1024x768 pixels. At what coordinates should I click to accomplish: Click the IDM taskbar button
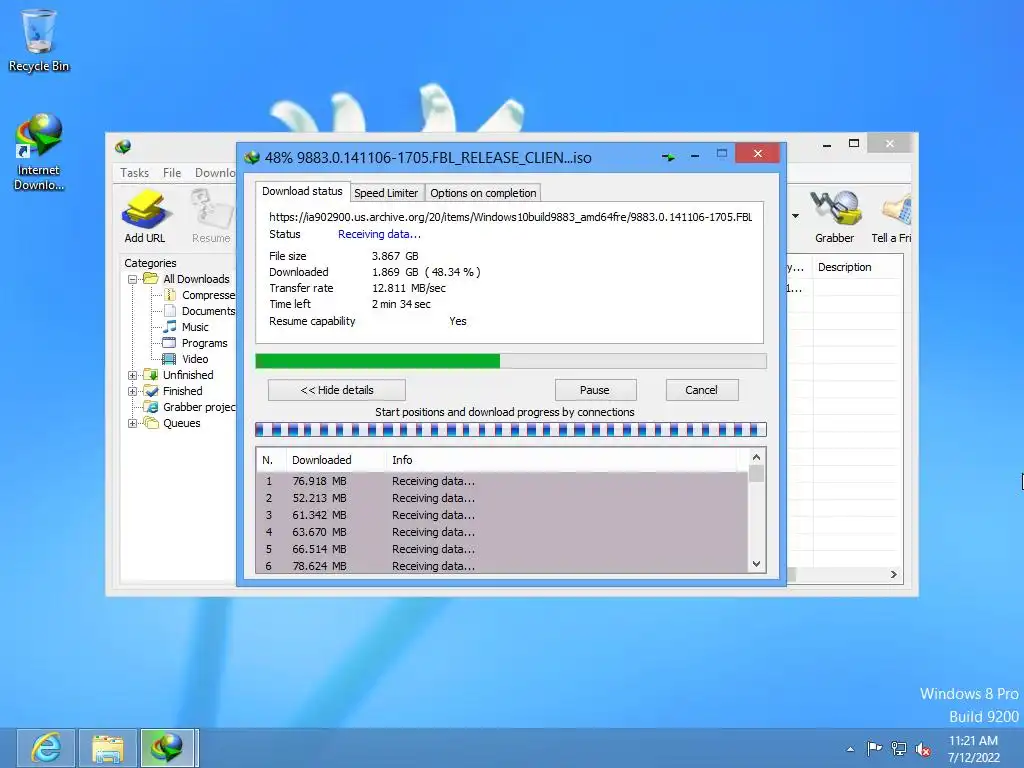click(168, 748)
